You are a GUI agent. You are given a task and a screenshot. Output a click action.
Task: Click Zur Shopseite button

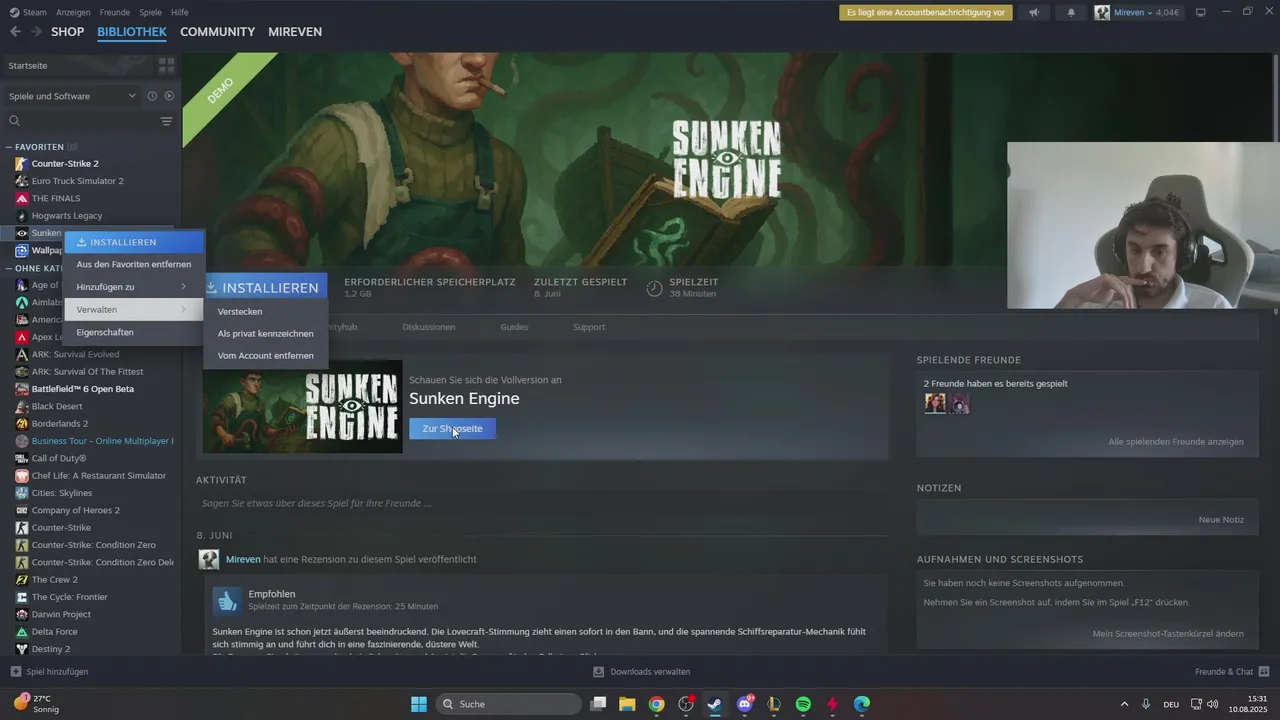pos(452,428)
